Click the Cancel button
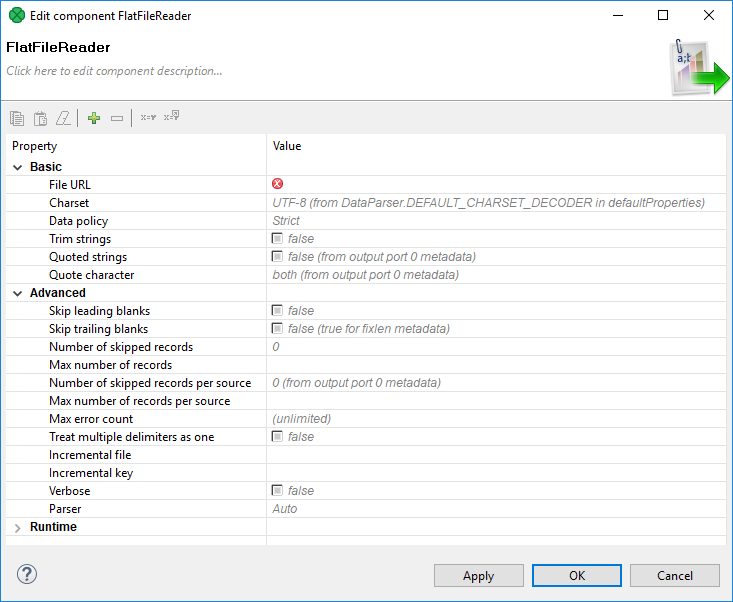733x602 pixels. coord(675,575)
